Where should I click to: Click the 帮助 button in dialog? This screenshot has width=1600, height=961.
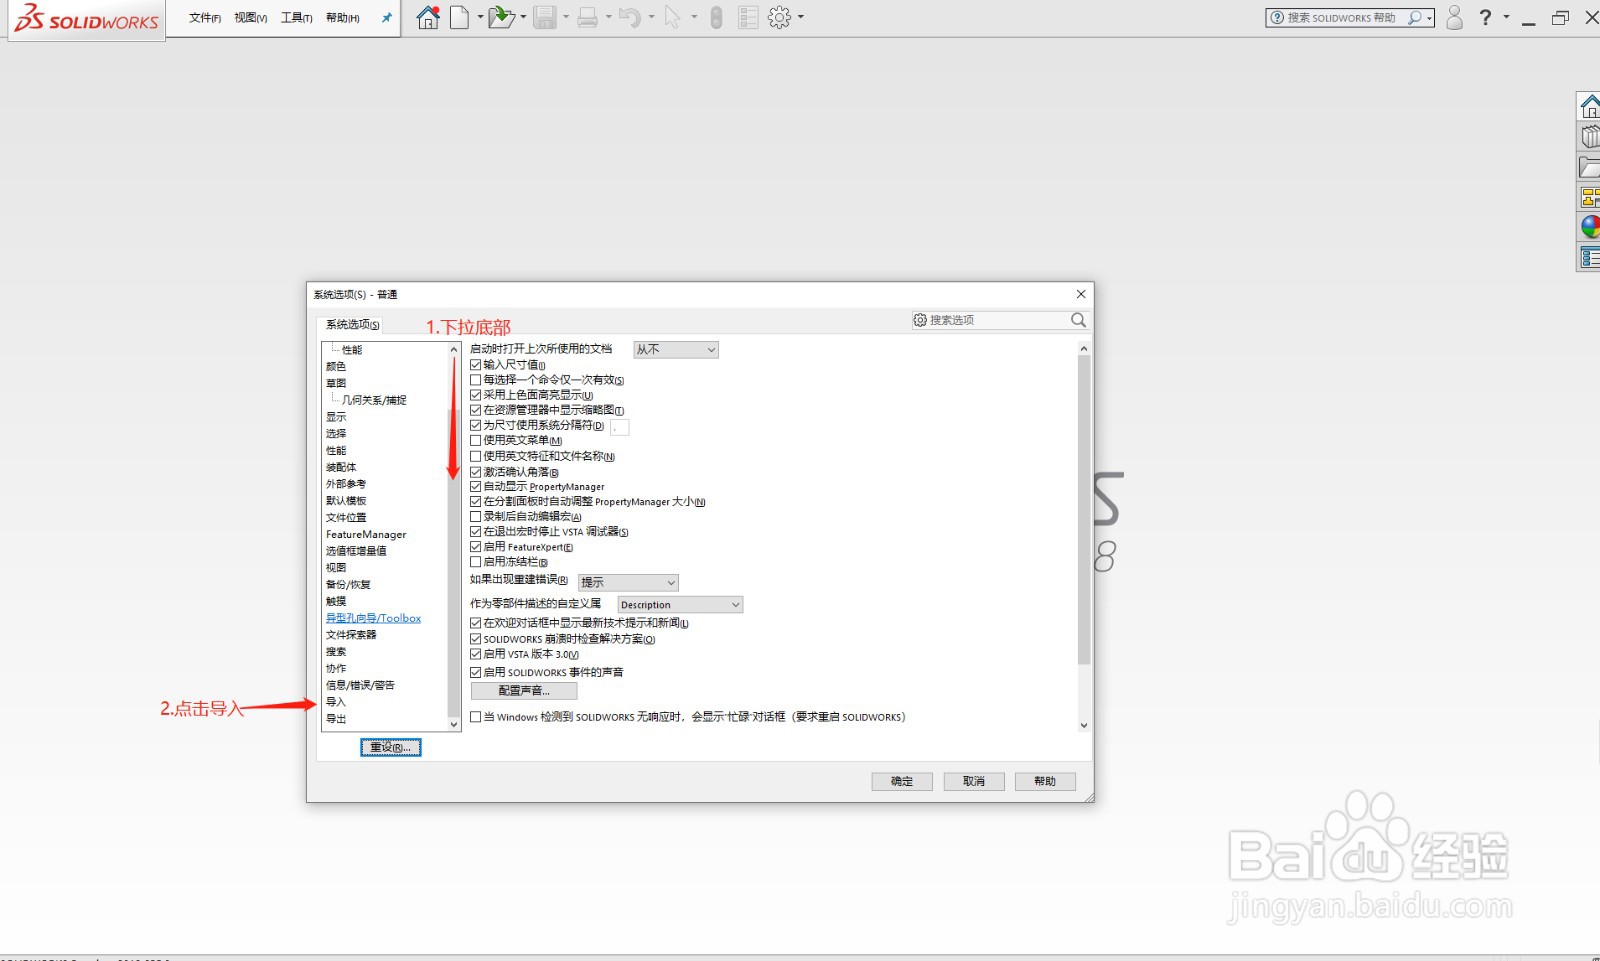1045,781
